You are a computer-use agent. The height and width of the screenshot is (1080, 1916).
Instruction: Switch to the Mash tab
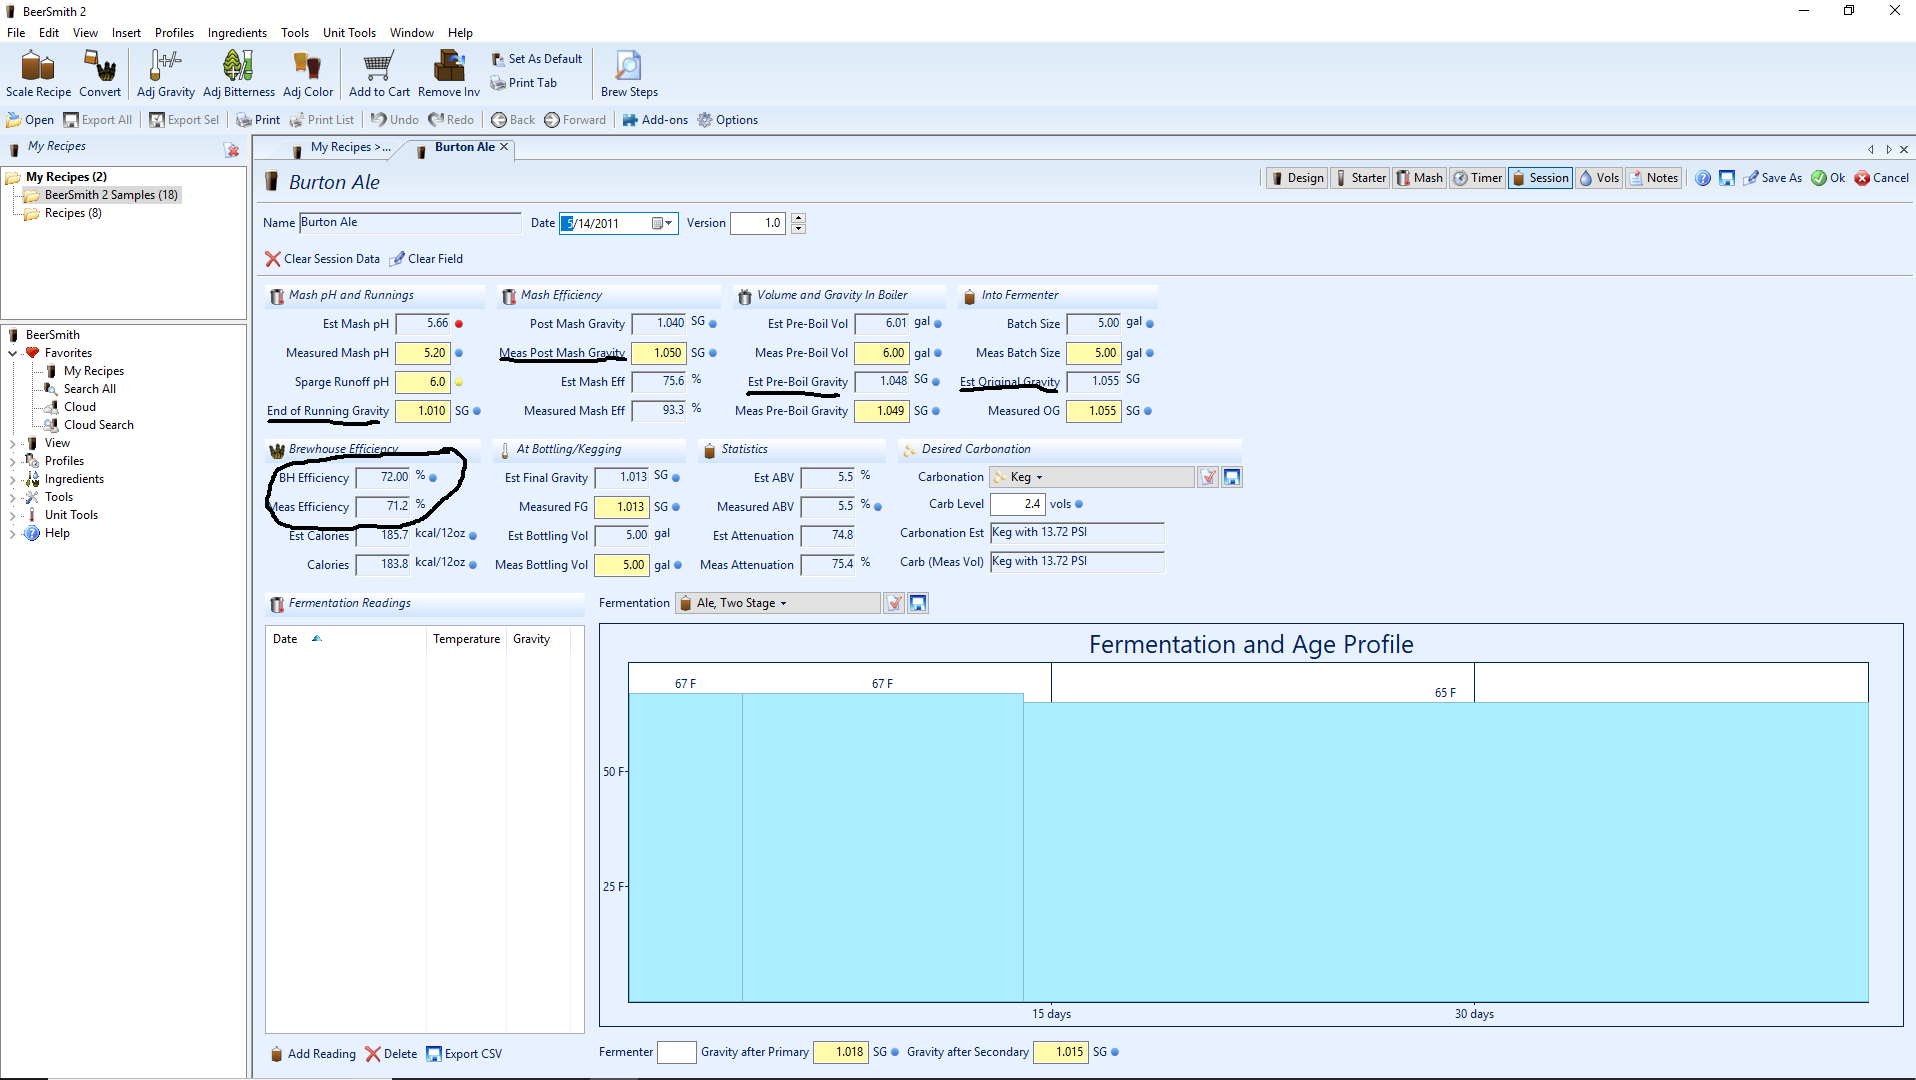click(x=1419, y=178)
